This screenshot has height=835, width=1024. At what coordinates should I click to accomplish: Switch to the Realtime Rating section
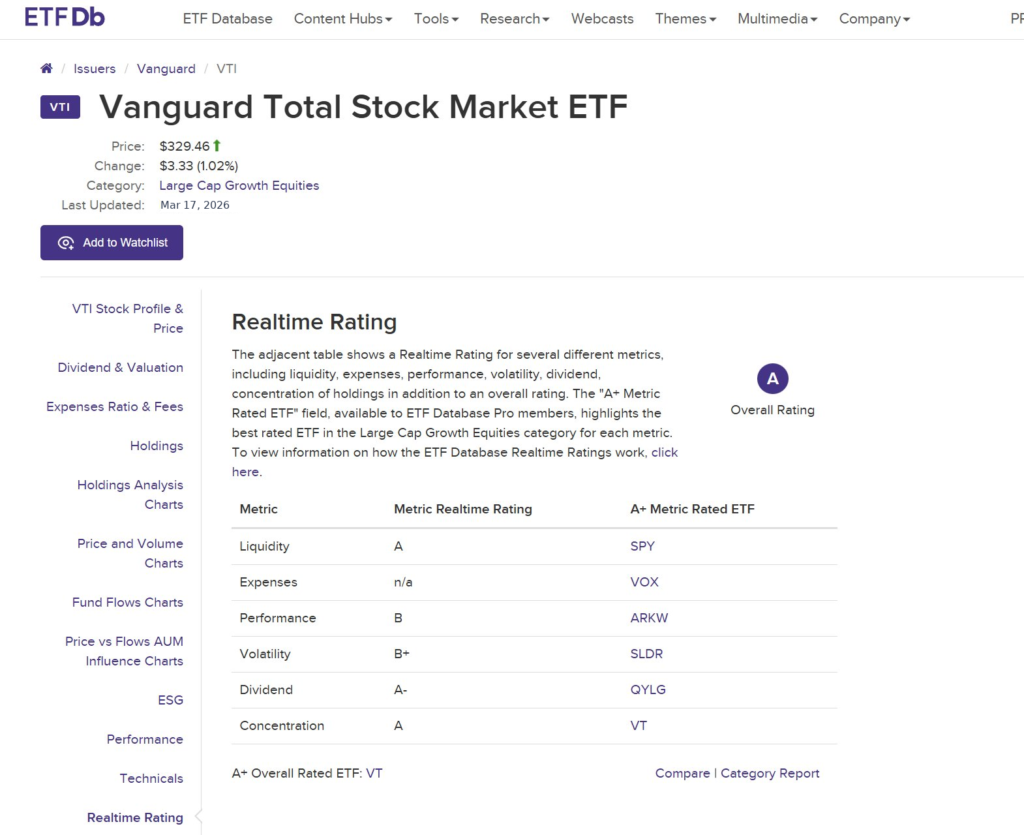pyautogui.click(x=135, y=817)
